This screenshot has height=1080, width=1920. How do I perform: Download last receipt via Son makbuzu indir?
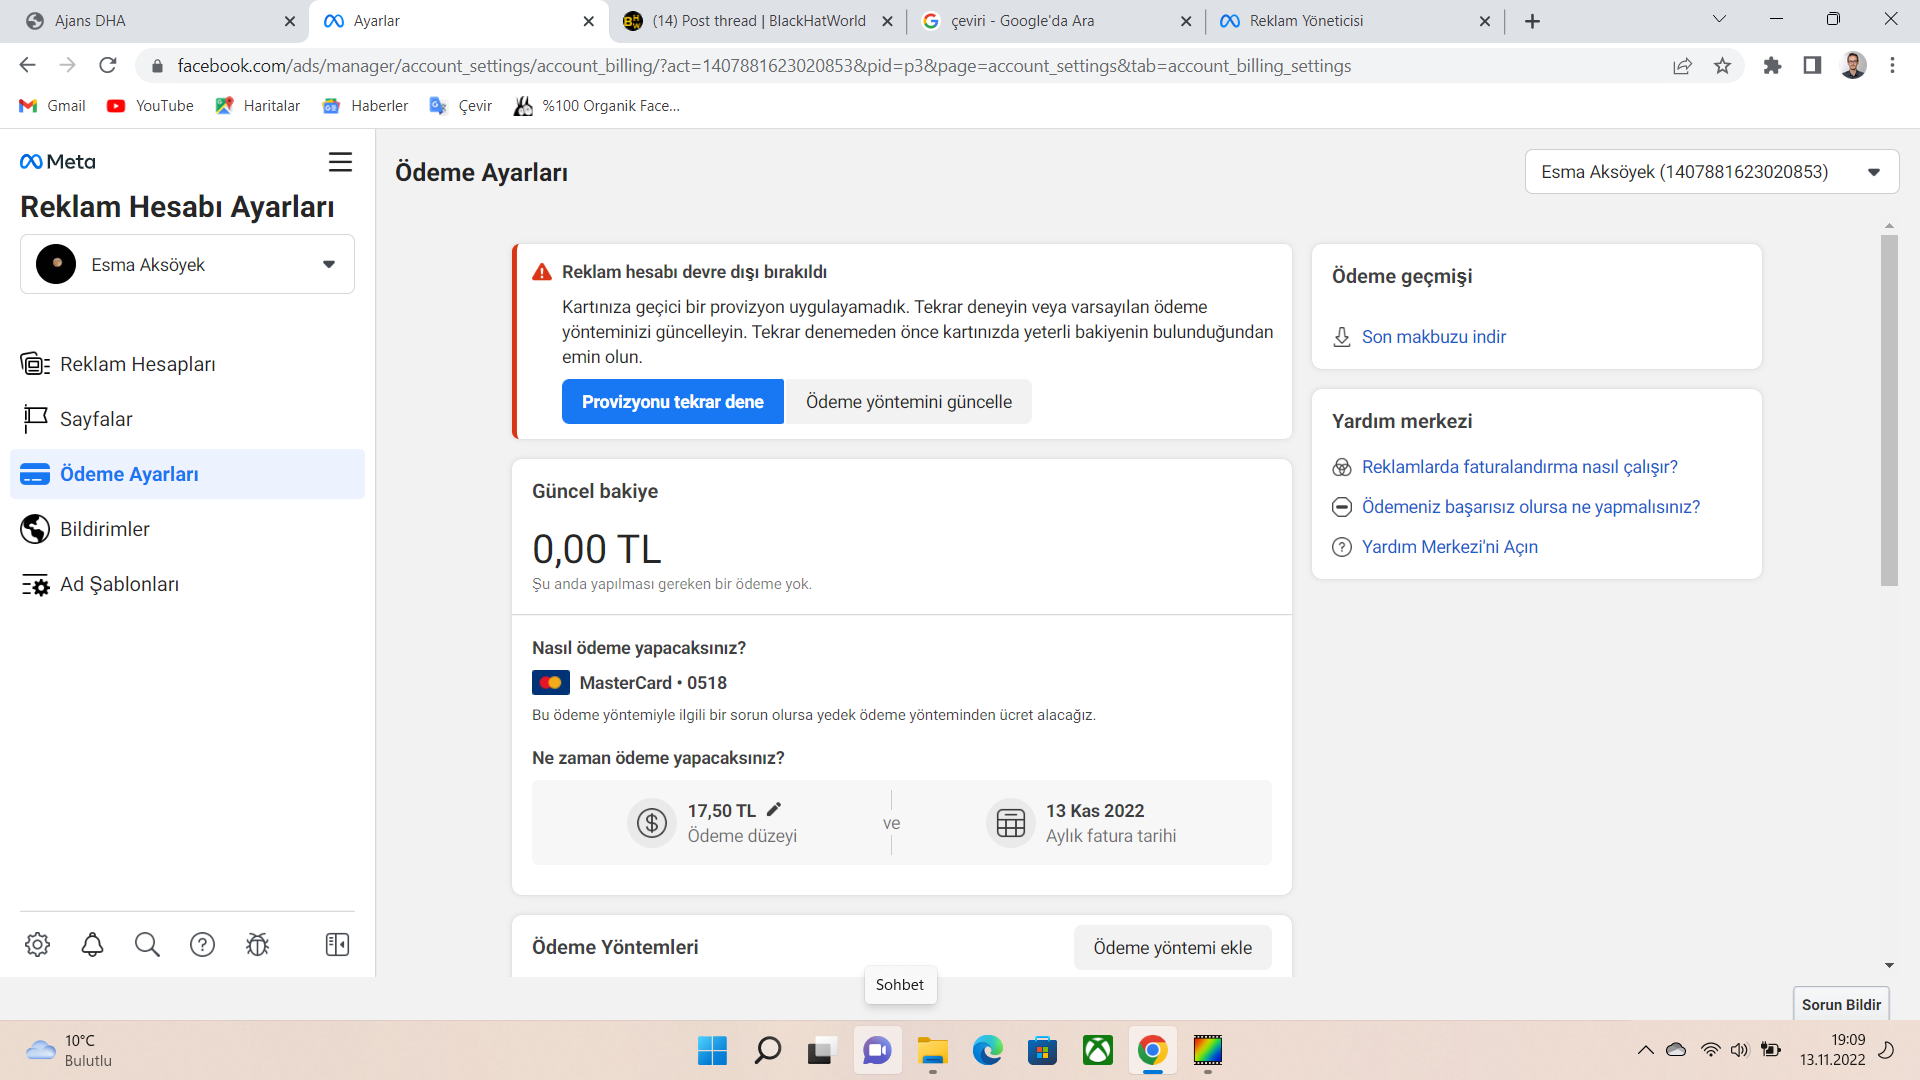click(1433, 337)
